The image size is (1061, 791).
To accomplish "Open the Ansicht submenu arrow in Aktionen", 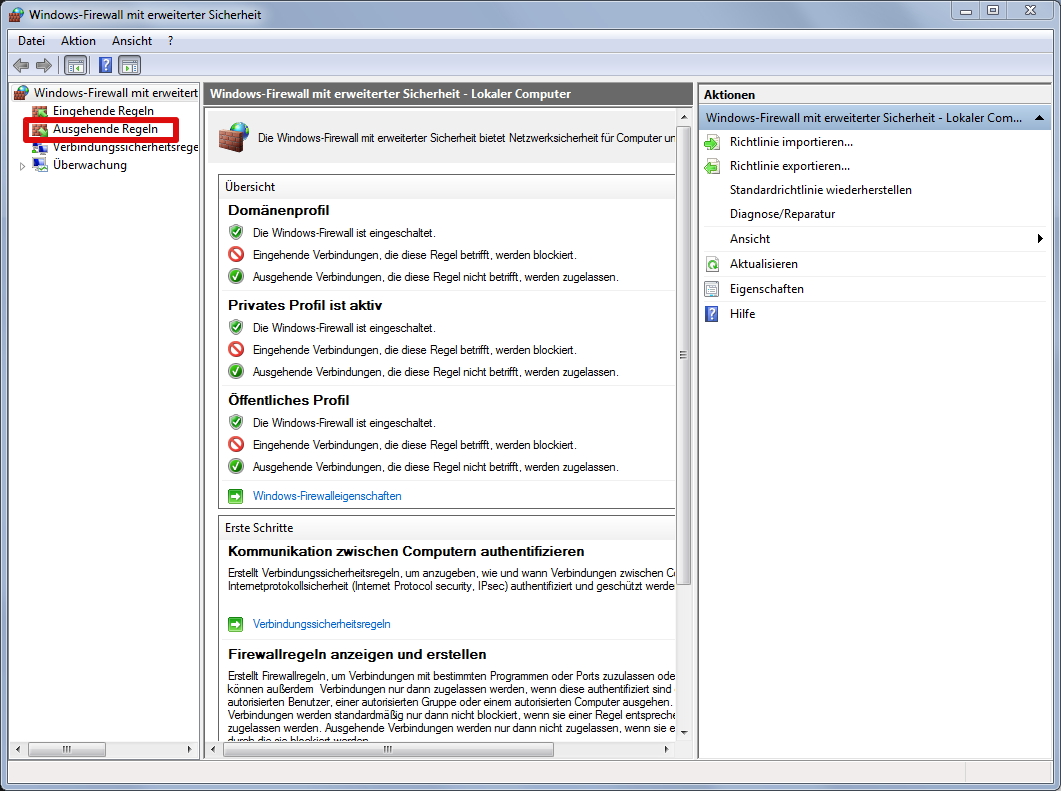I will [1040, 239].
